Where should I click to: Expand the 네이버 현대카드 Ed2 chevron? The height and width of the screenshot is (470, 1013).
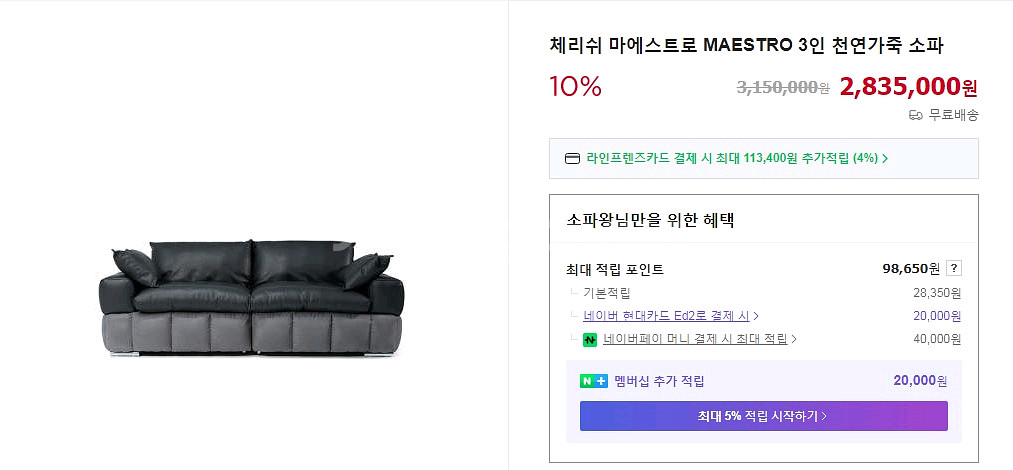coord(756,316)
